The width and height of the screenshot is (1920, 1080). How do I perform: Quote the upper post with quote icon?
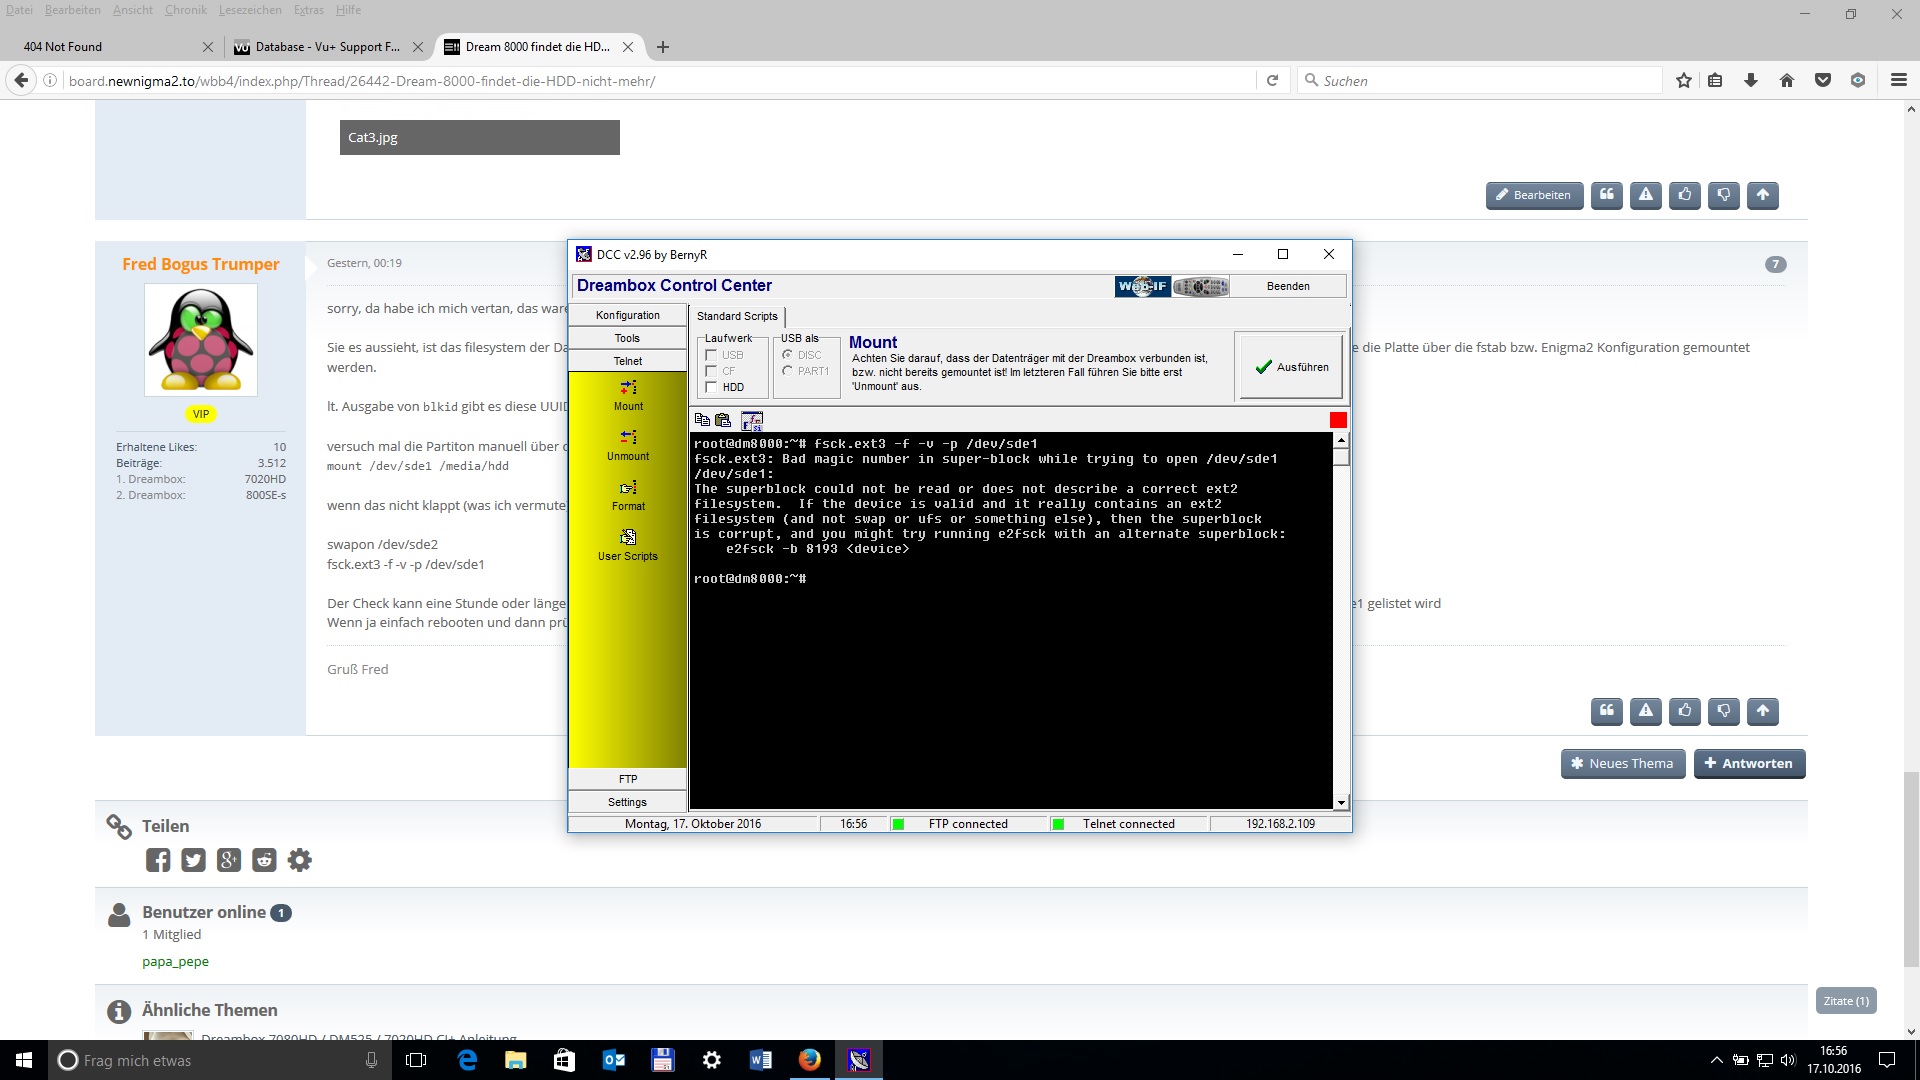click(x=1607, y=195)
